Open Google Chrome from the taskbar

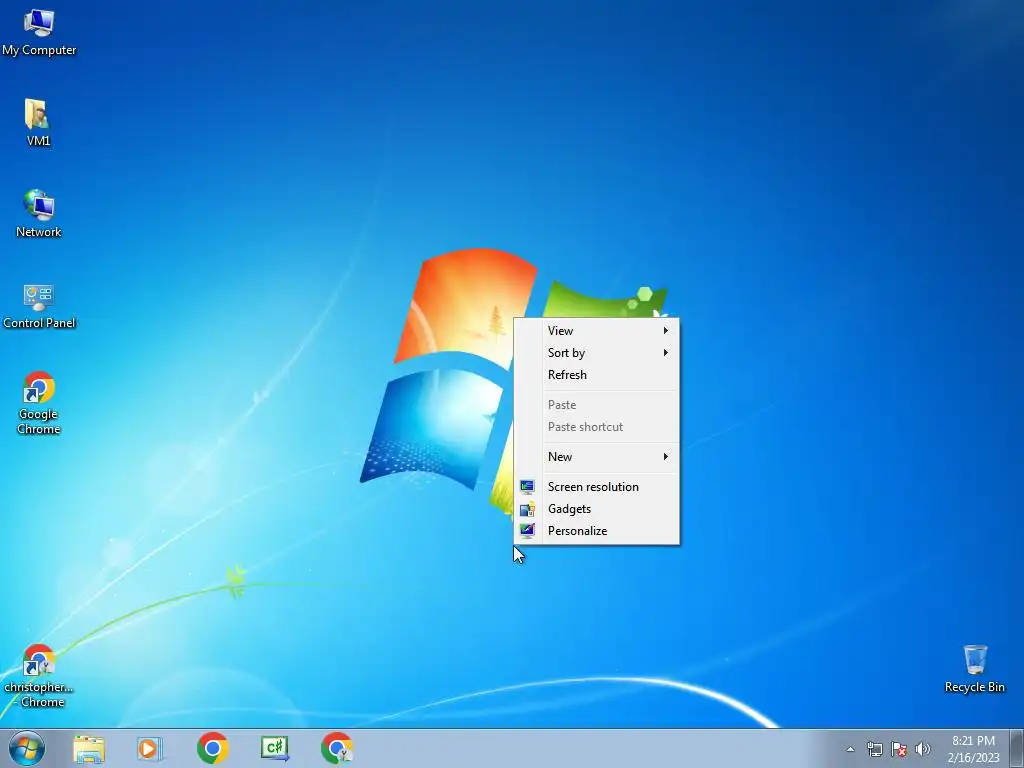click(212, 748)
